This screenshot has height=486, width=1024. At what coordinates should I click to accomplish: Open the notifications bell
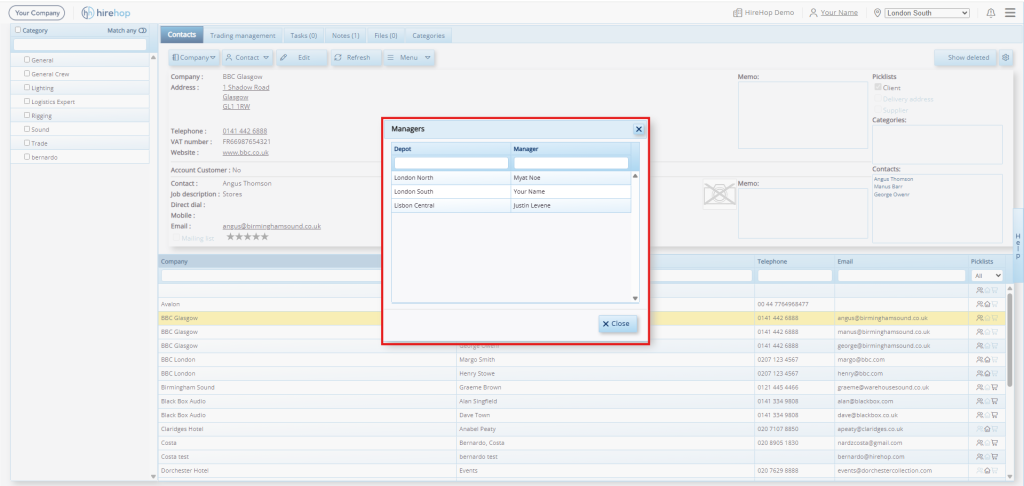[x=991, y=12]
